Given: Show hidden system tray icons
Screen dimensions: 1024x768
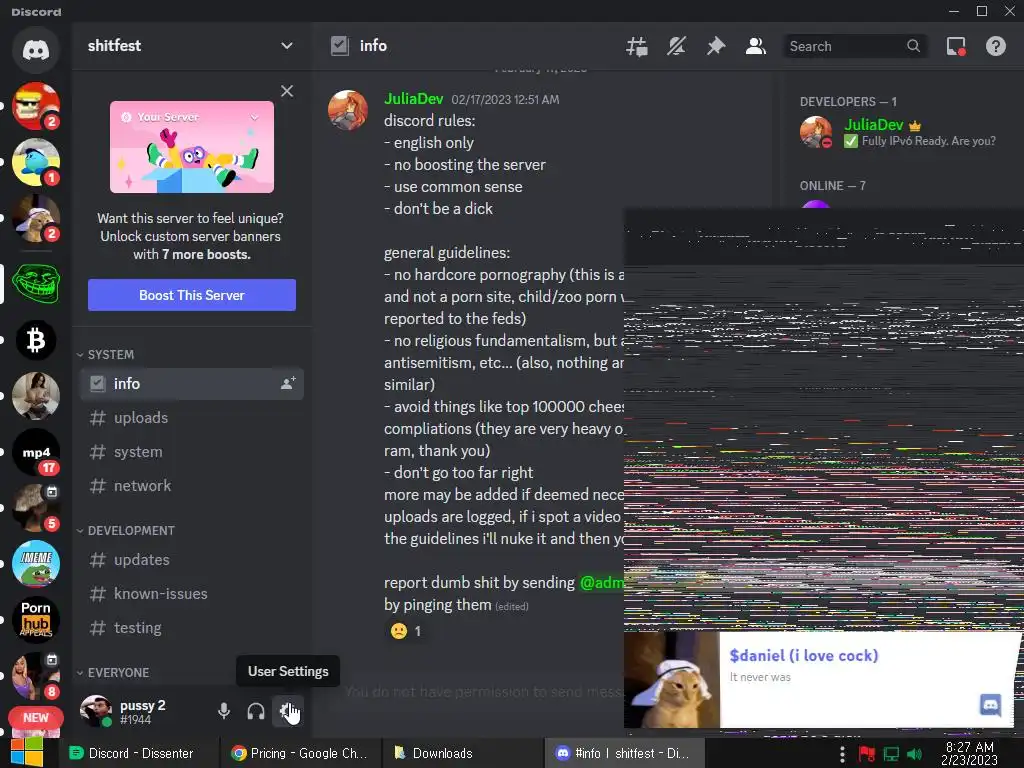Looking at the screenshot, I should pyautogui.click(x=842, y=753).
